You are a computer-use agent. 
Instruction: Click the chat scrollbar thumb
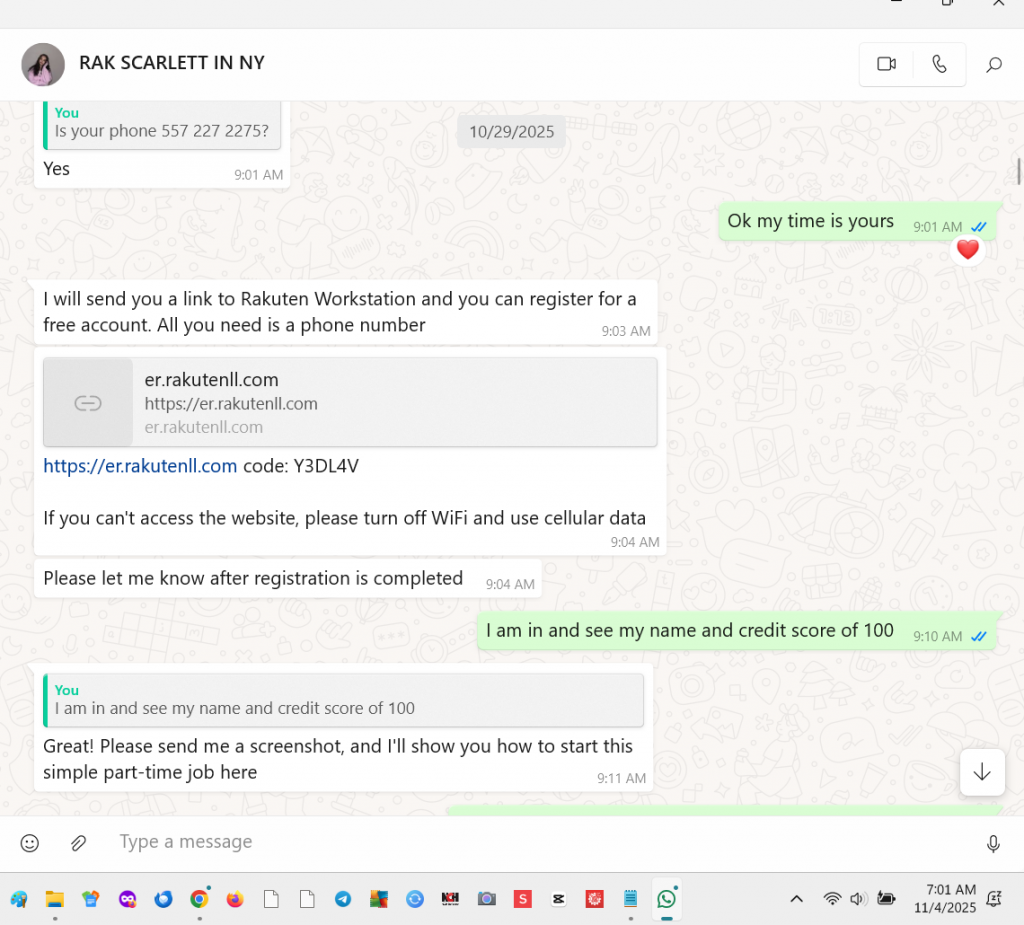tap(1018, 172)
